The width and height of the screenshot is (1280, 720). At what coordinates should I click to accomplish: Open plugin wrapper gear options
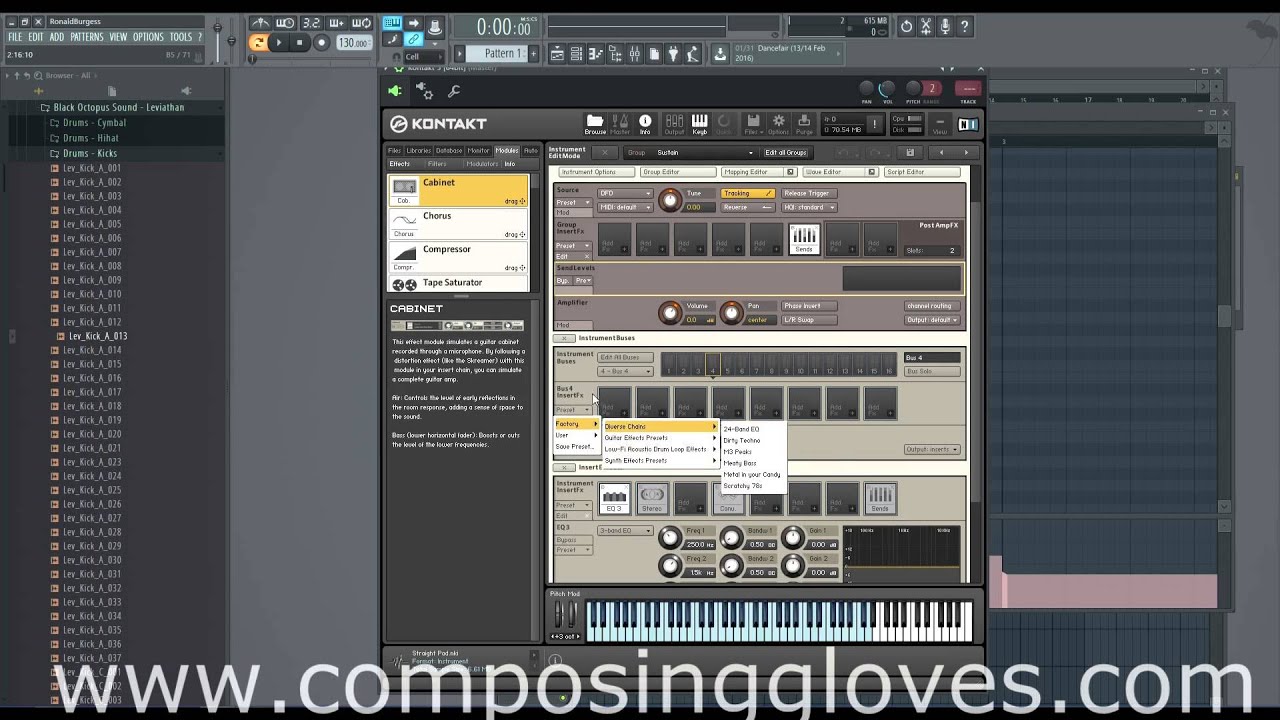click(424, 91)
